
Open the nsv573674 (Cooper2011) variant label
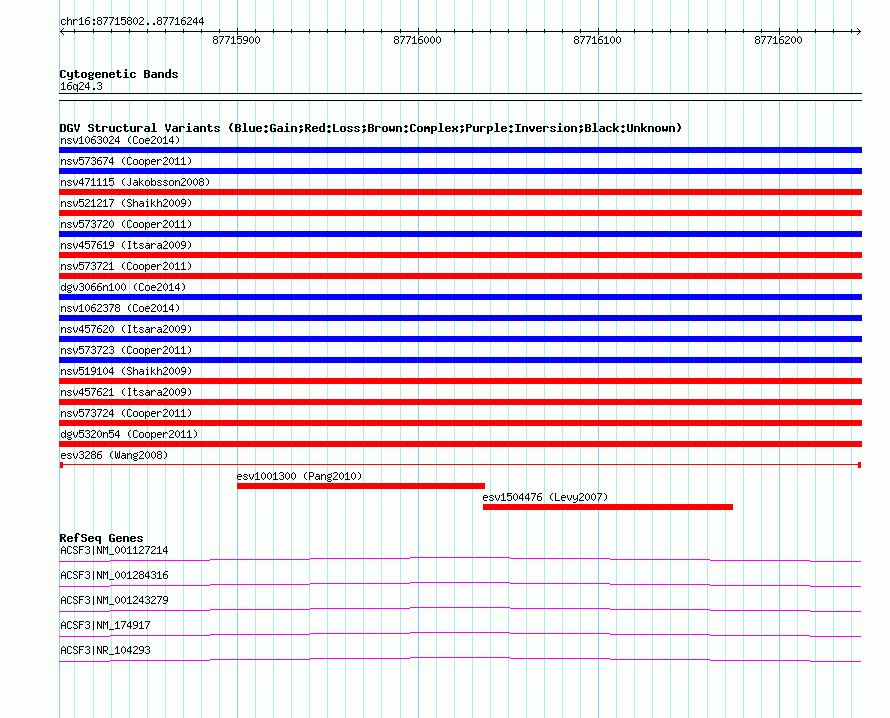[x=126, y=161]
